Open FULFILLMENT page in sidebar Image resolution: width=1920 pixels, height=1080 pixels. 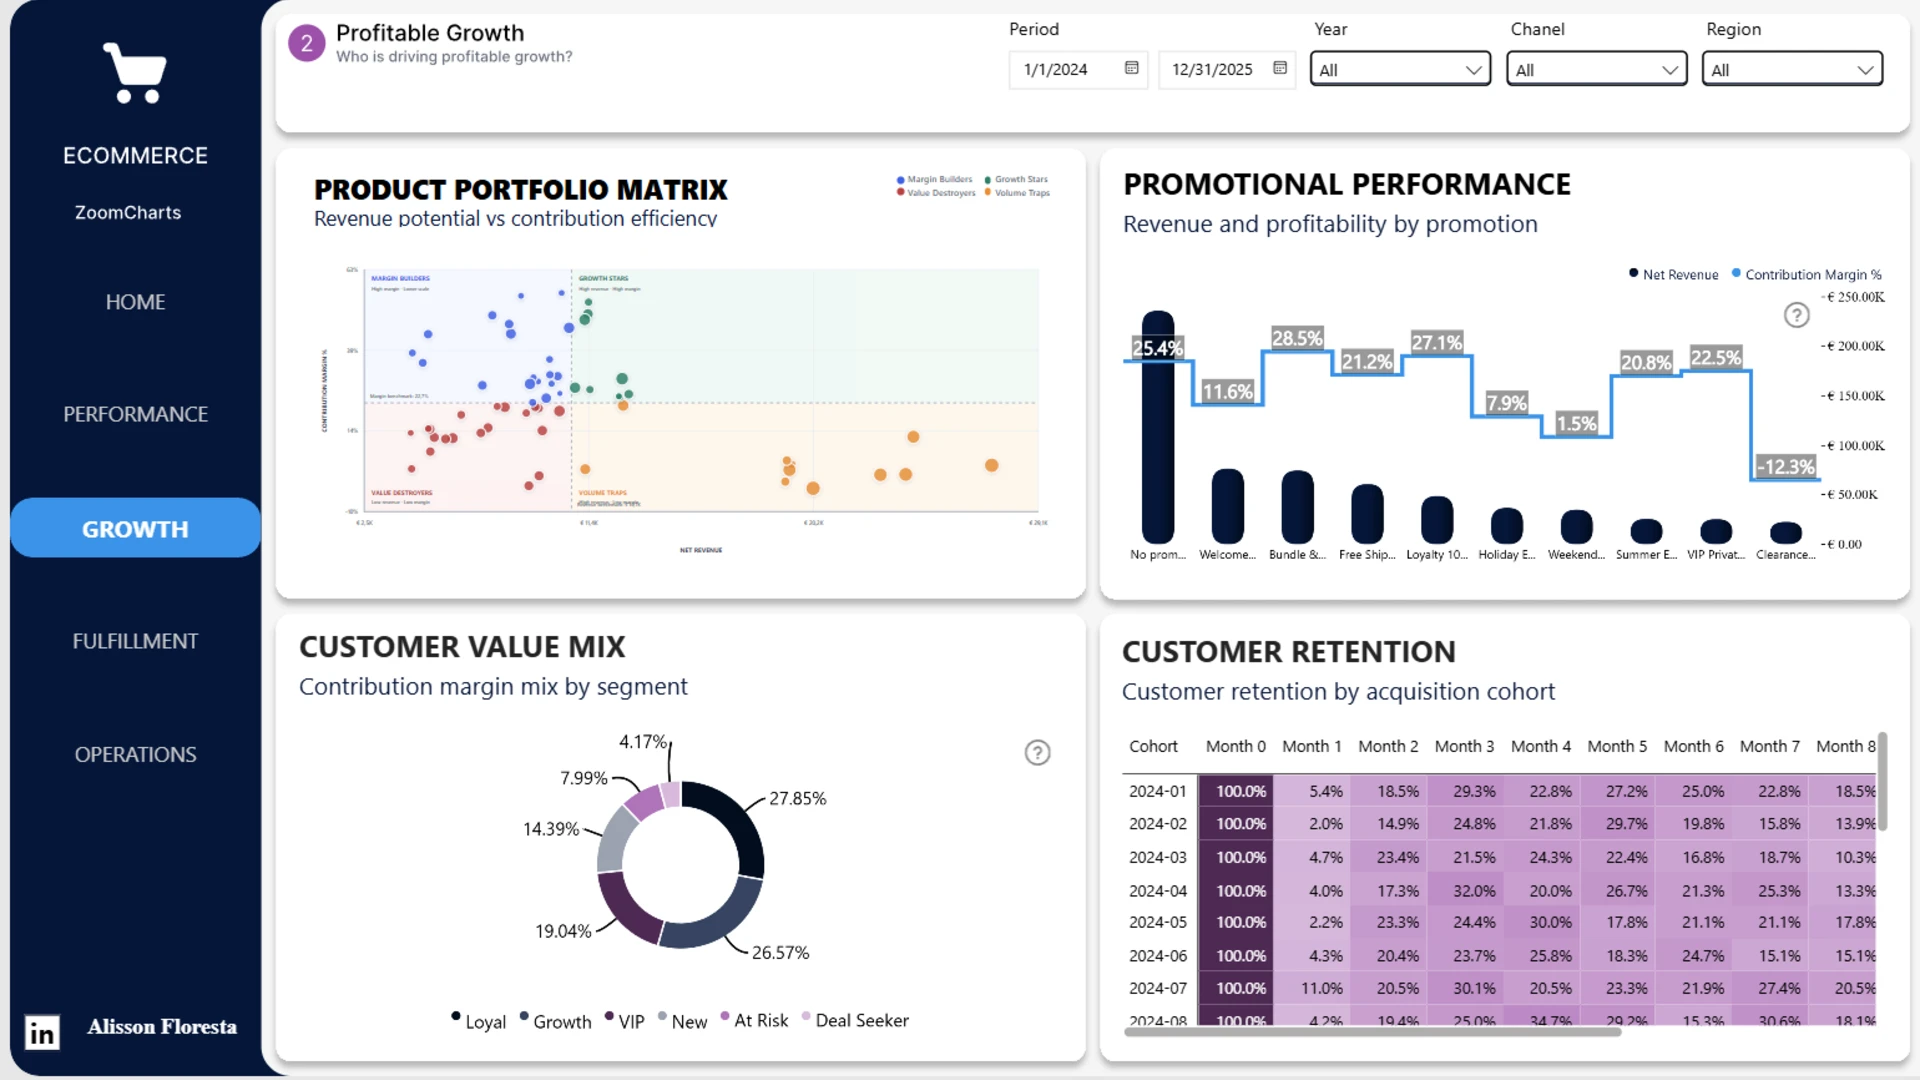point(135,641)
